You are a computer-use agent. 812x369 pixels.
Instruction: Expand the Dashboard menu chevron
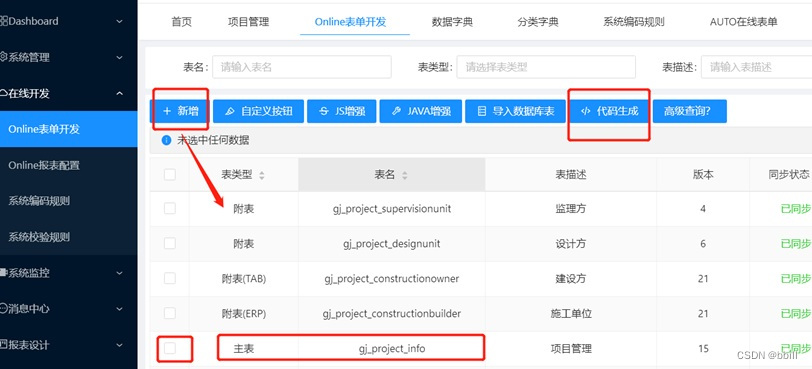[120, 22]
